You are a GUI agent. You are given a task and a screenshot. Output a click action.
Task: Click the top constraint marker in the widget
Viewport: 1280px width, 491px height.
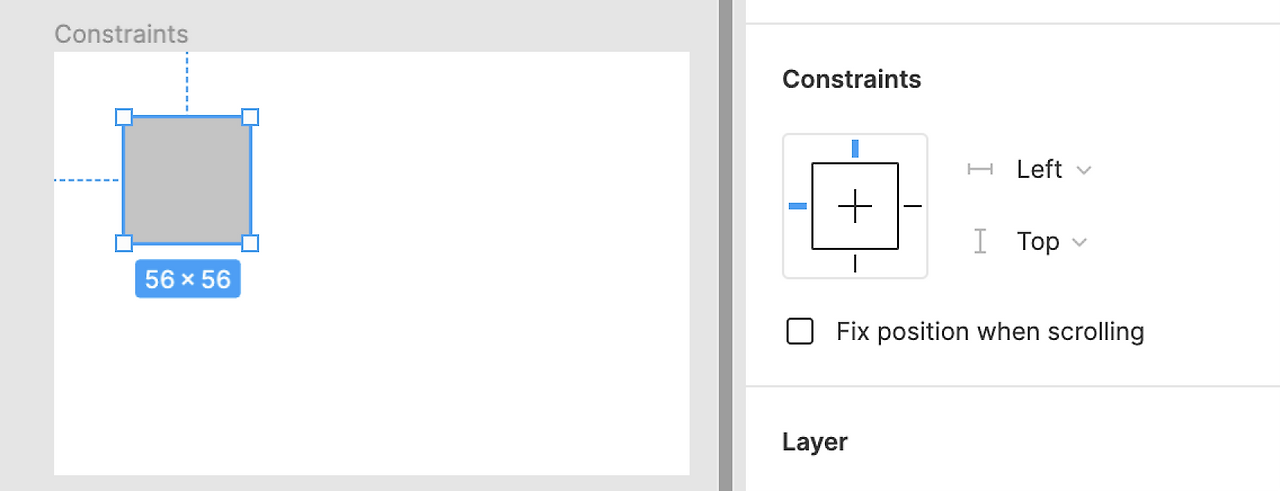[855, 149]
